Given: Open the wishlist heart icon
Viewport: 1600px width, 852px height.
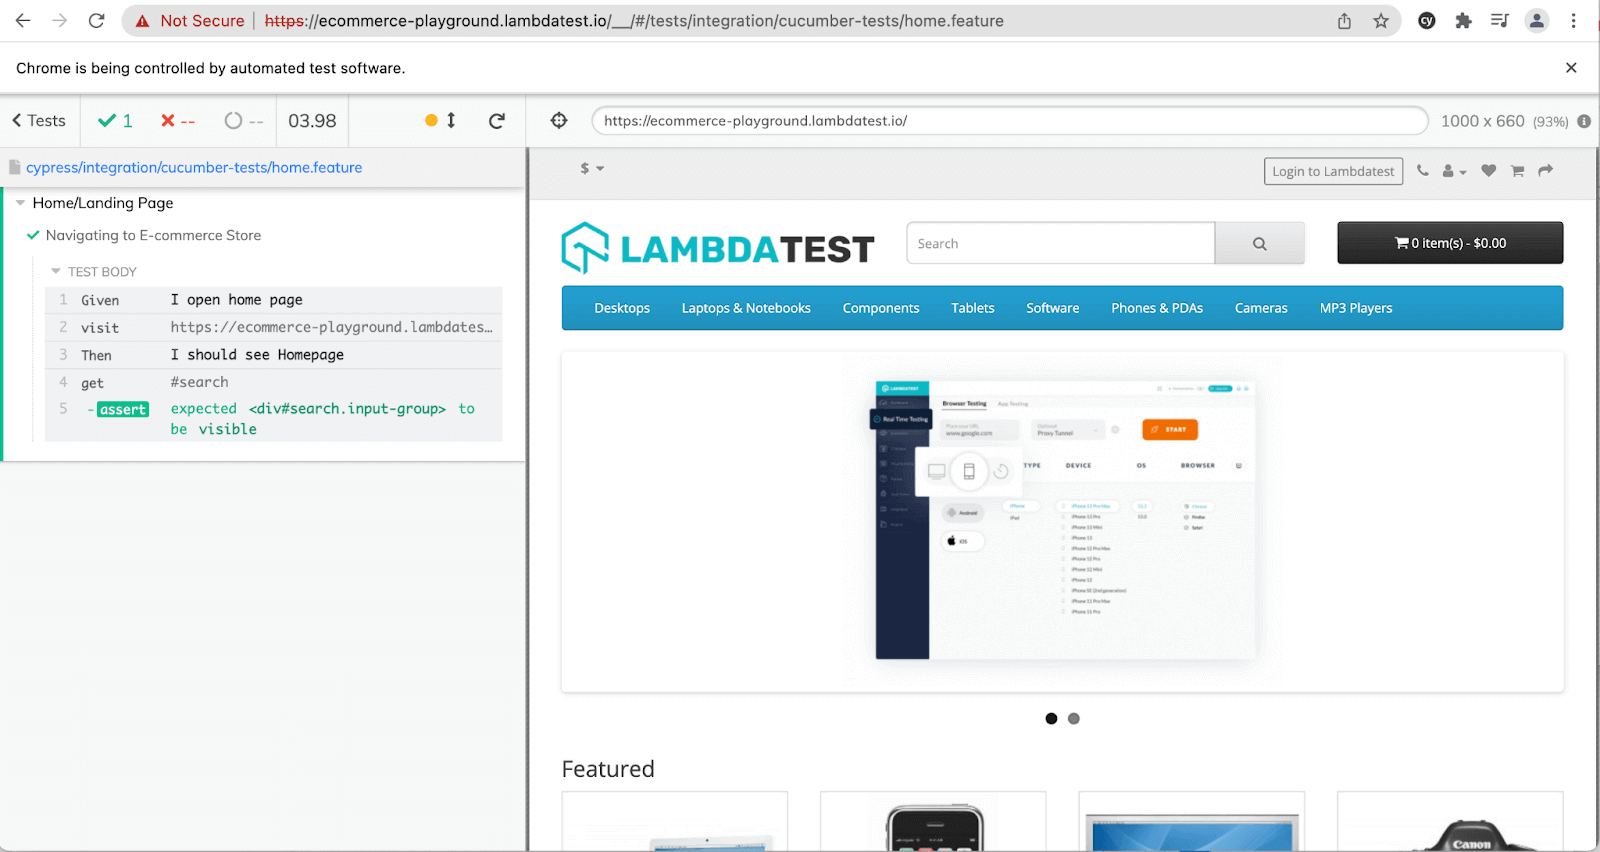Looking at the screenshot, I should 1488,171.
